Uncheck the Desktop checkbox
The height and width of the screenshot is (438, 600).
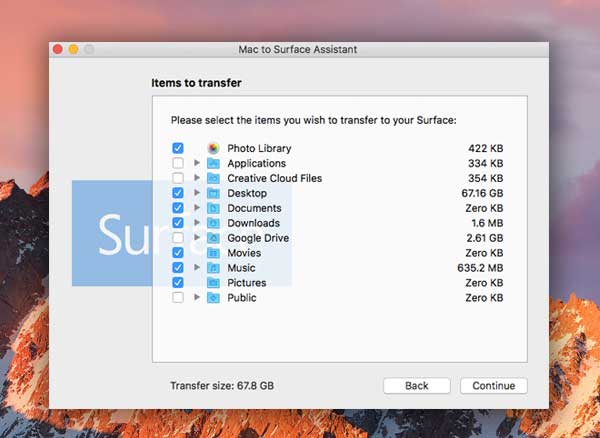(178, 193)
